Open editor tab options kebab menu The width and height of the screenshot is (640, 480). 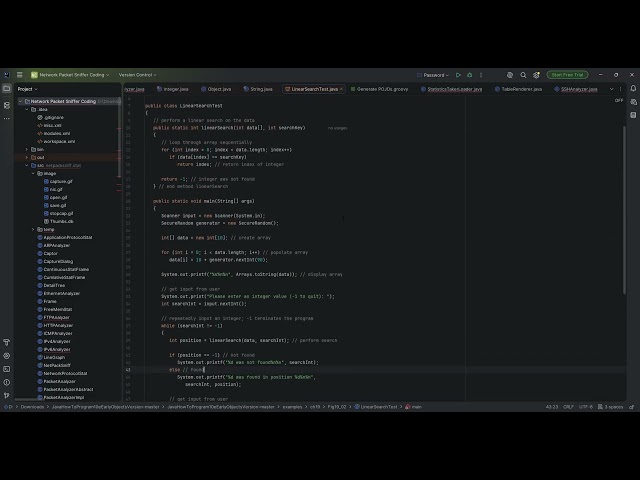coord(620,89)
